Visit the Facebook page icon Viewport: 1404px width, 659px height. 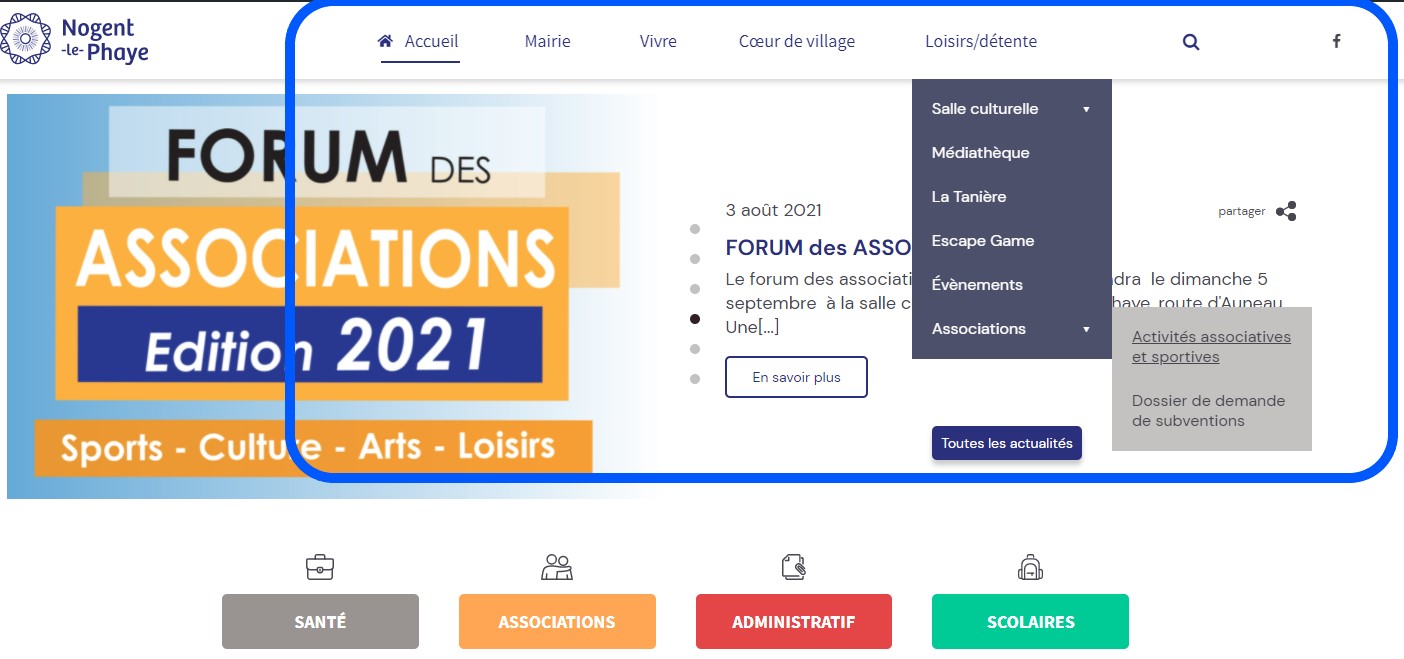[1336, 41]
